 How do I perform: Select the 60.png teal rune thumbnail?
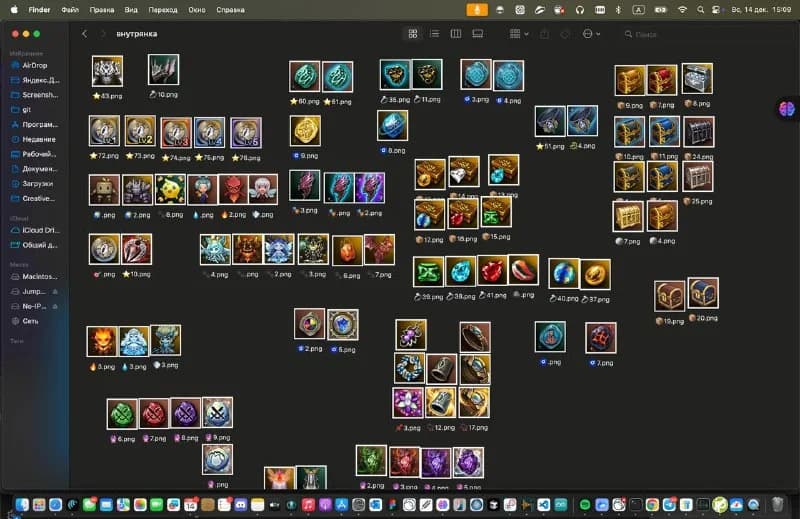305,77
